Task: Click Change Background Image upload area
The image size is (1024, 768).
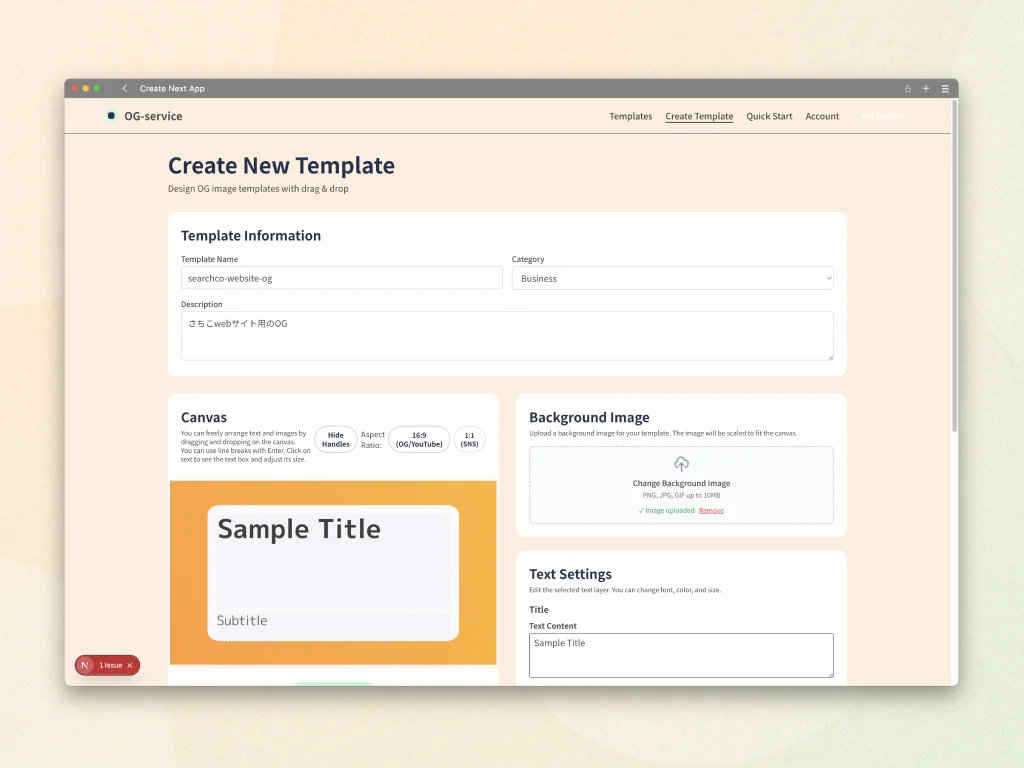Action: tap(681, 484)
